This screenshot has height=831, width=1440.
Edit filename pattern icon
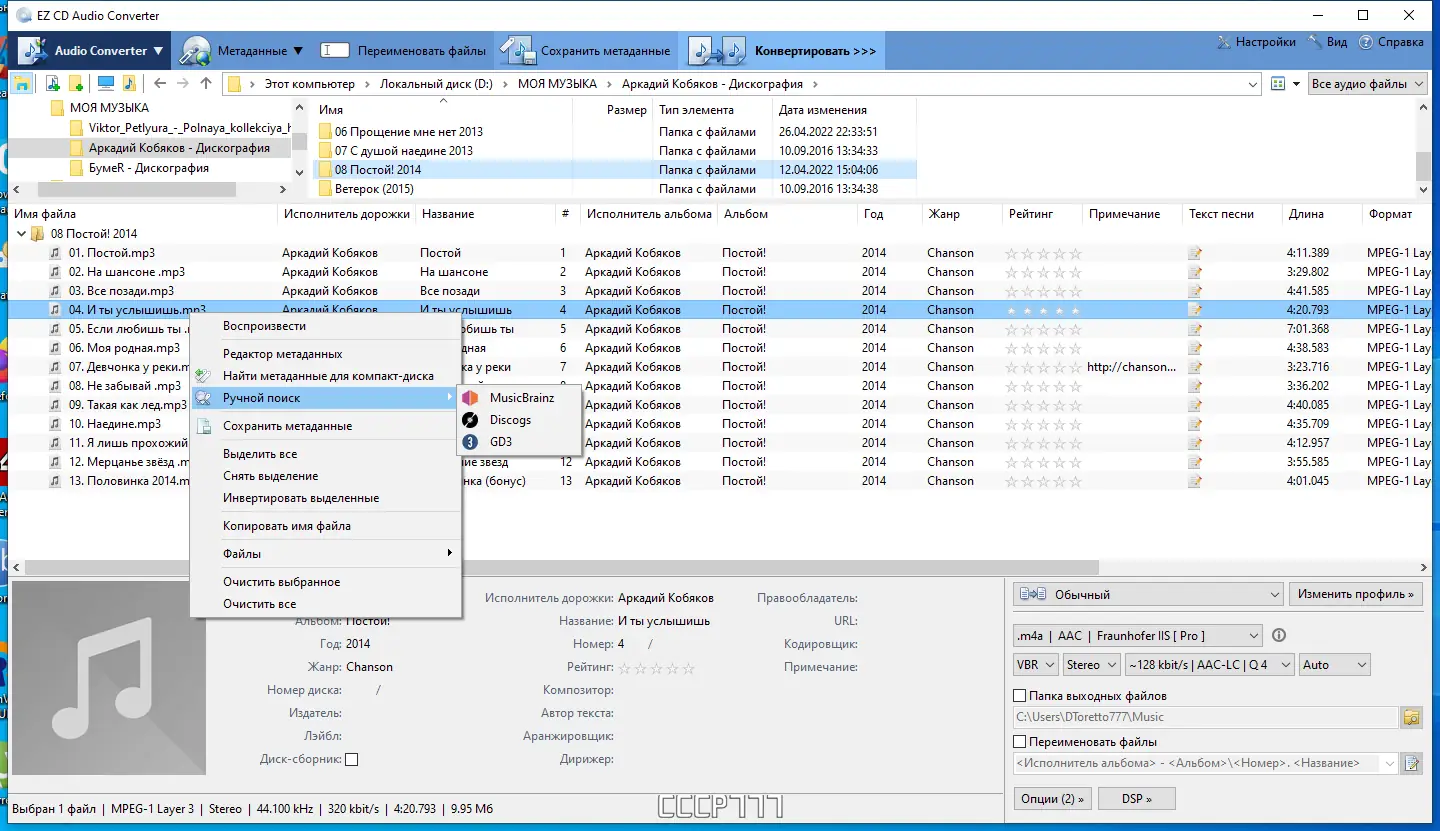click(x=1411, y=764)
